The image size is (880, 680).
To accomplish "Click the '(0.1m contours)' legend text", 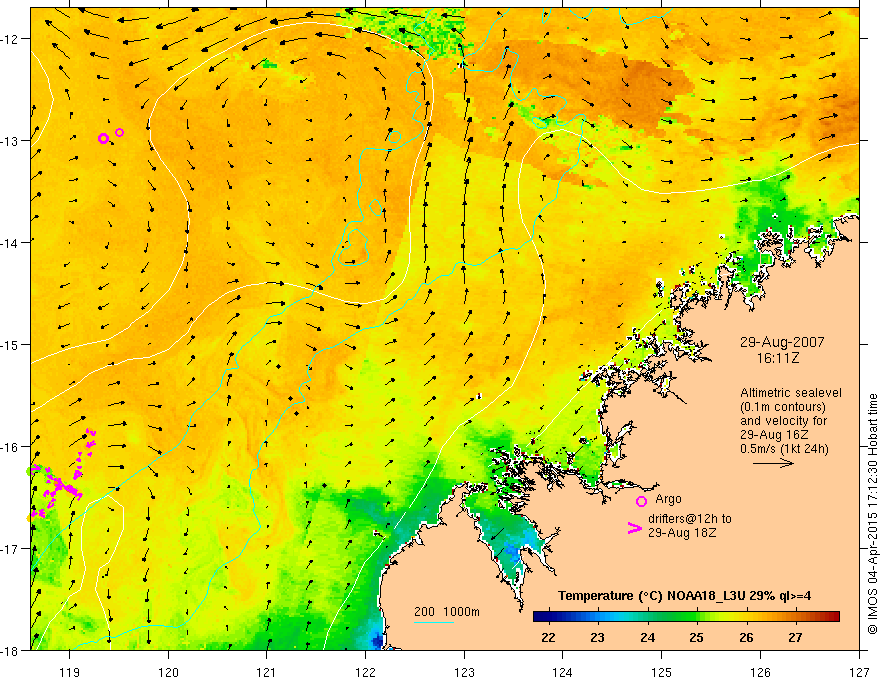I will point(783,407).
